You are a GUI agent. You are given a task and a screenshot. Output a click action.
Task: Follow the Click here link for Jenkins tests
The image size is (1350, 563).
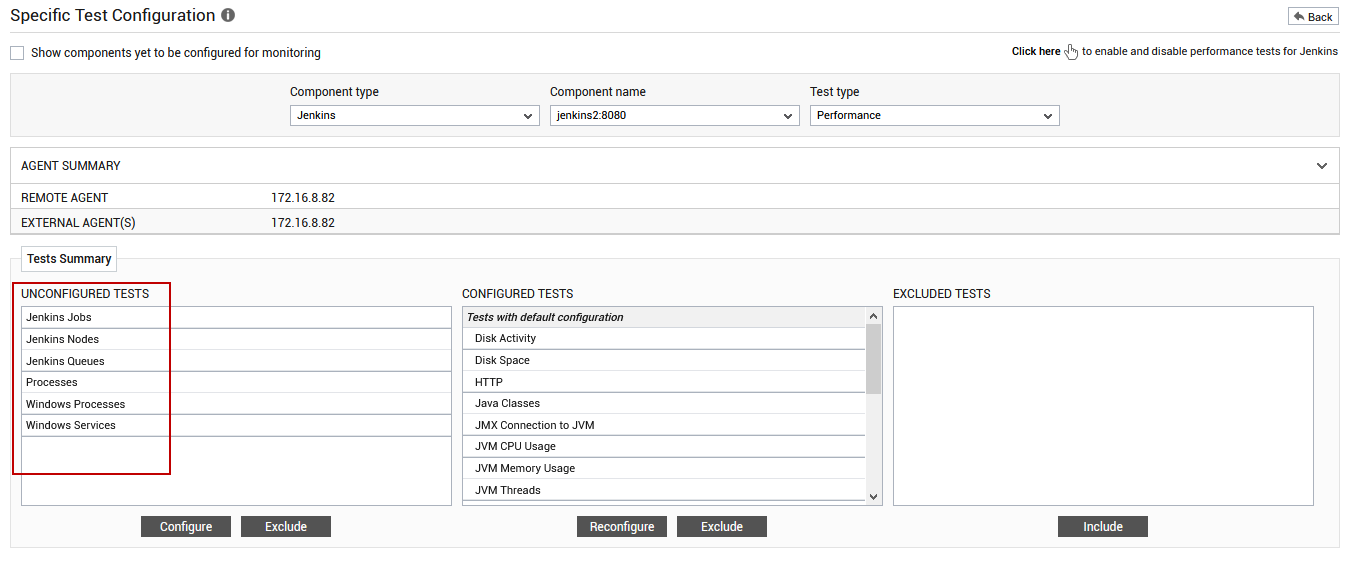[1036, 52]
